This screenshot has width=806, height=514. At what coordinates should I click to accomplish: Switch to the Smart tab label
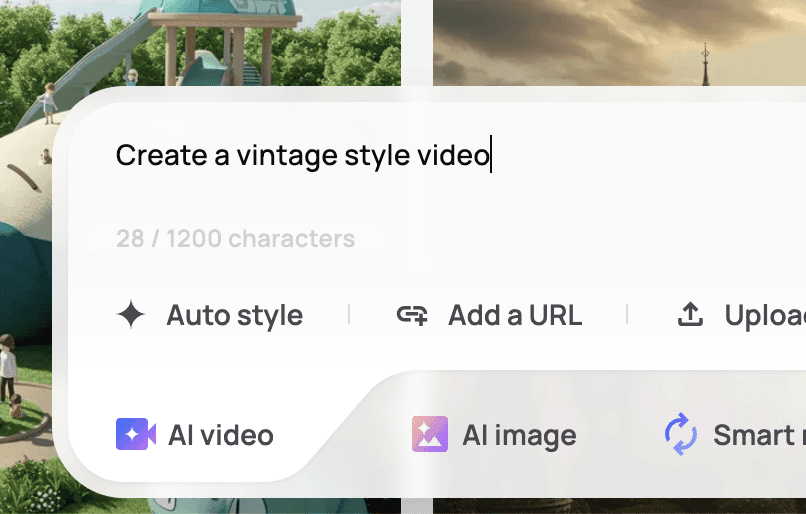[759, 435]
